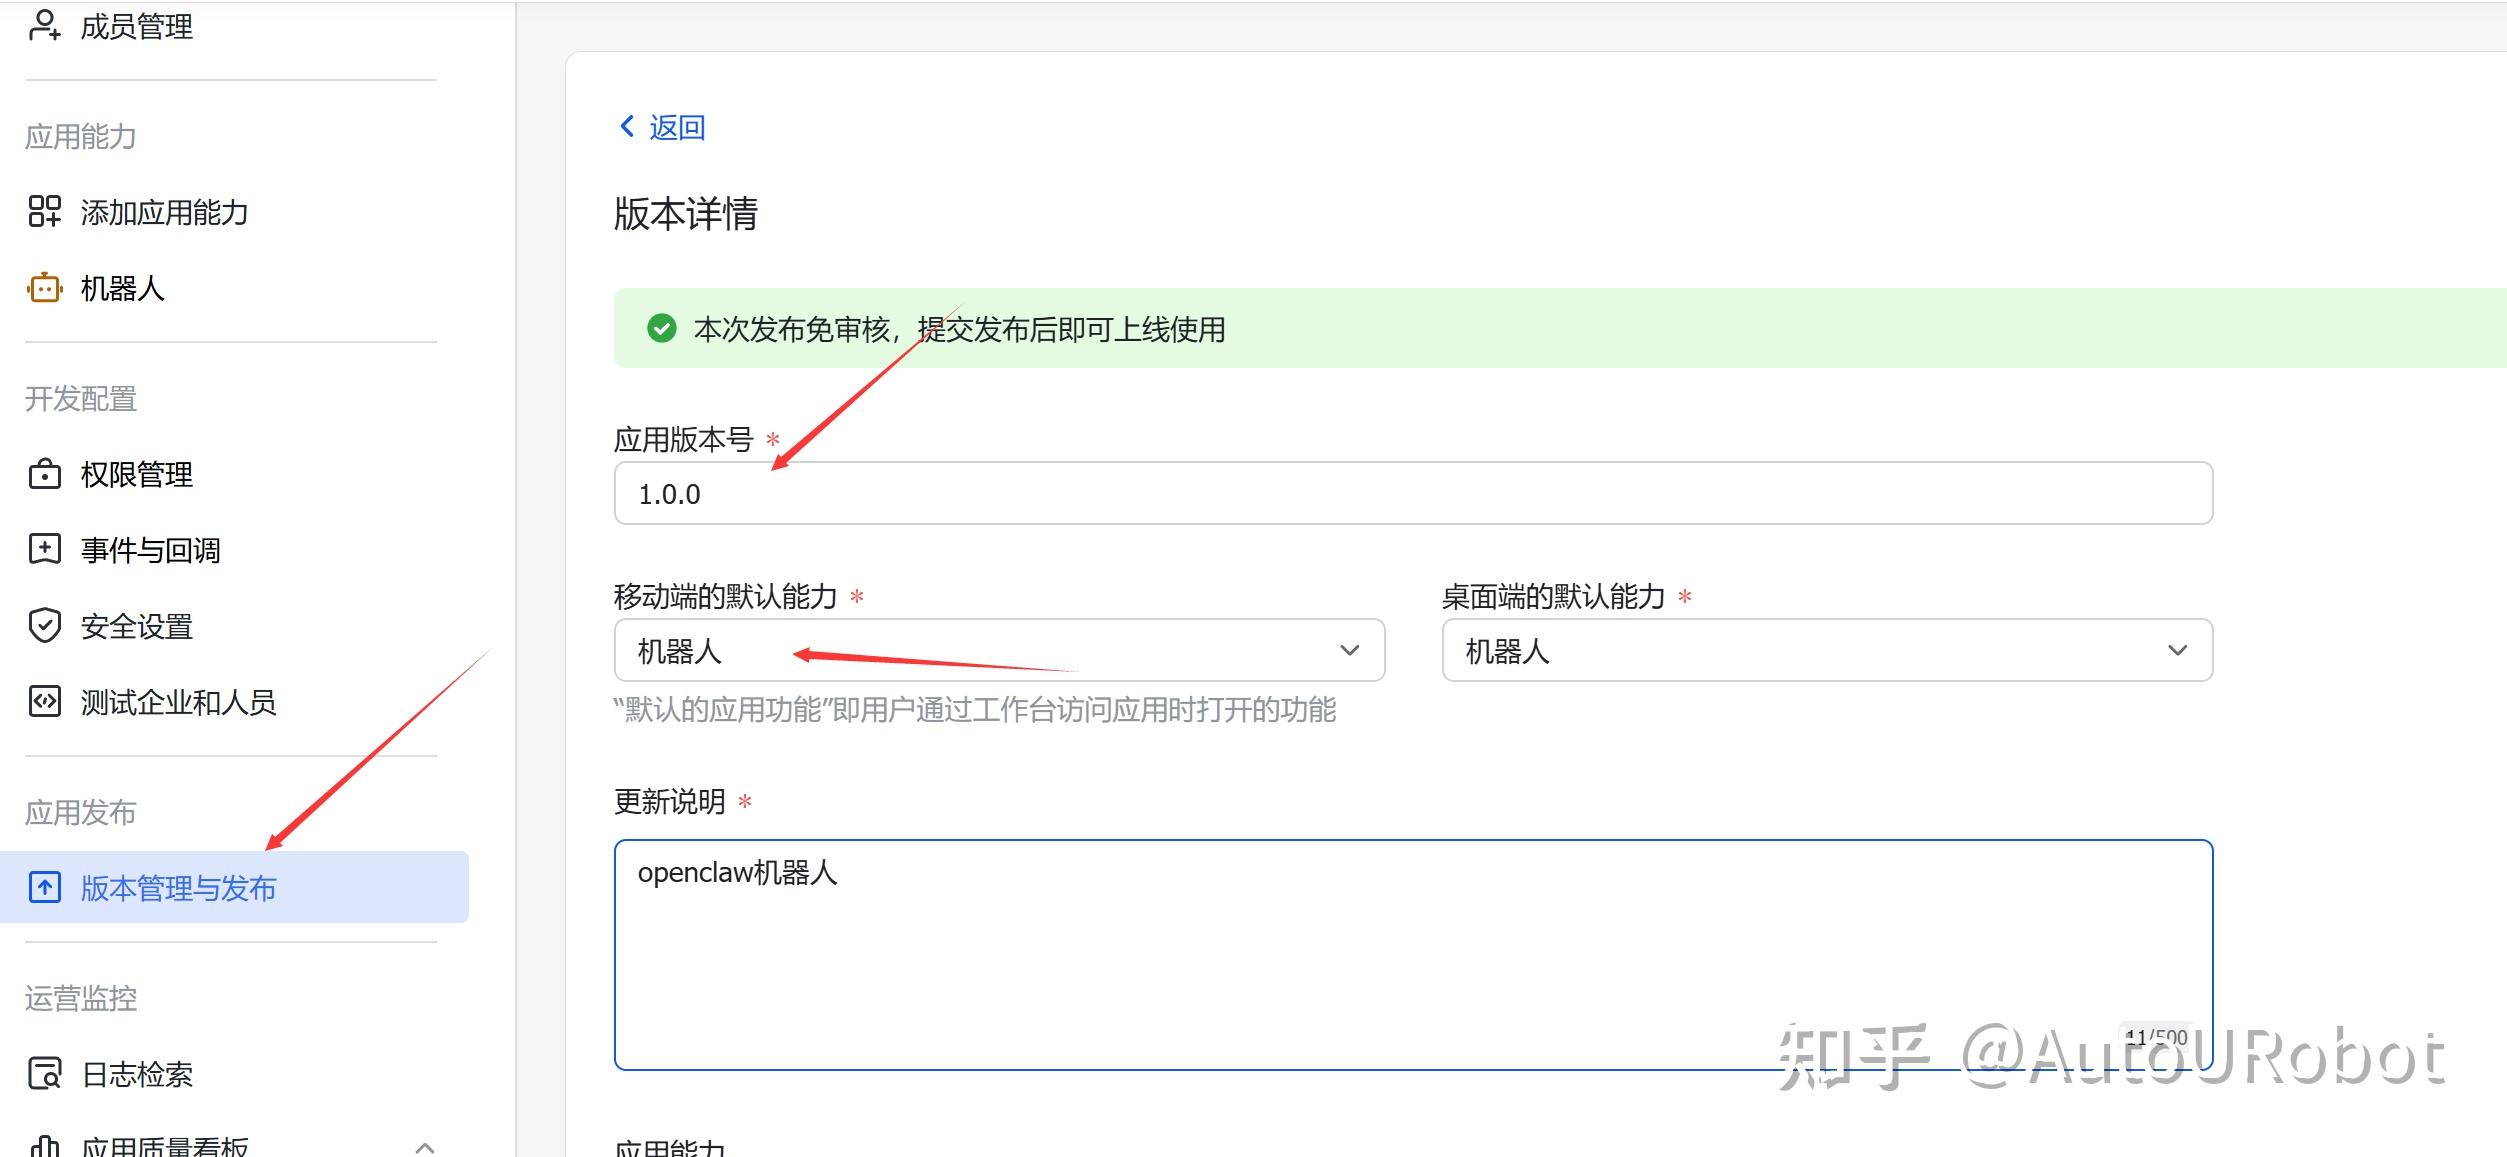Screen dimensions: 2507x1157
Task: Click the orange 机器人 robot icon
Action: (44, 288)
